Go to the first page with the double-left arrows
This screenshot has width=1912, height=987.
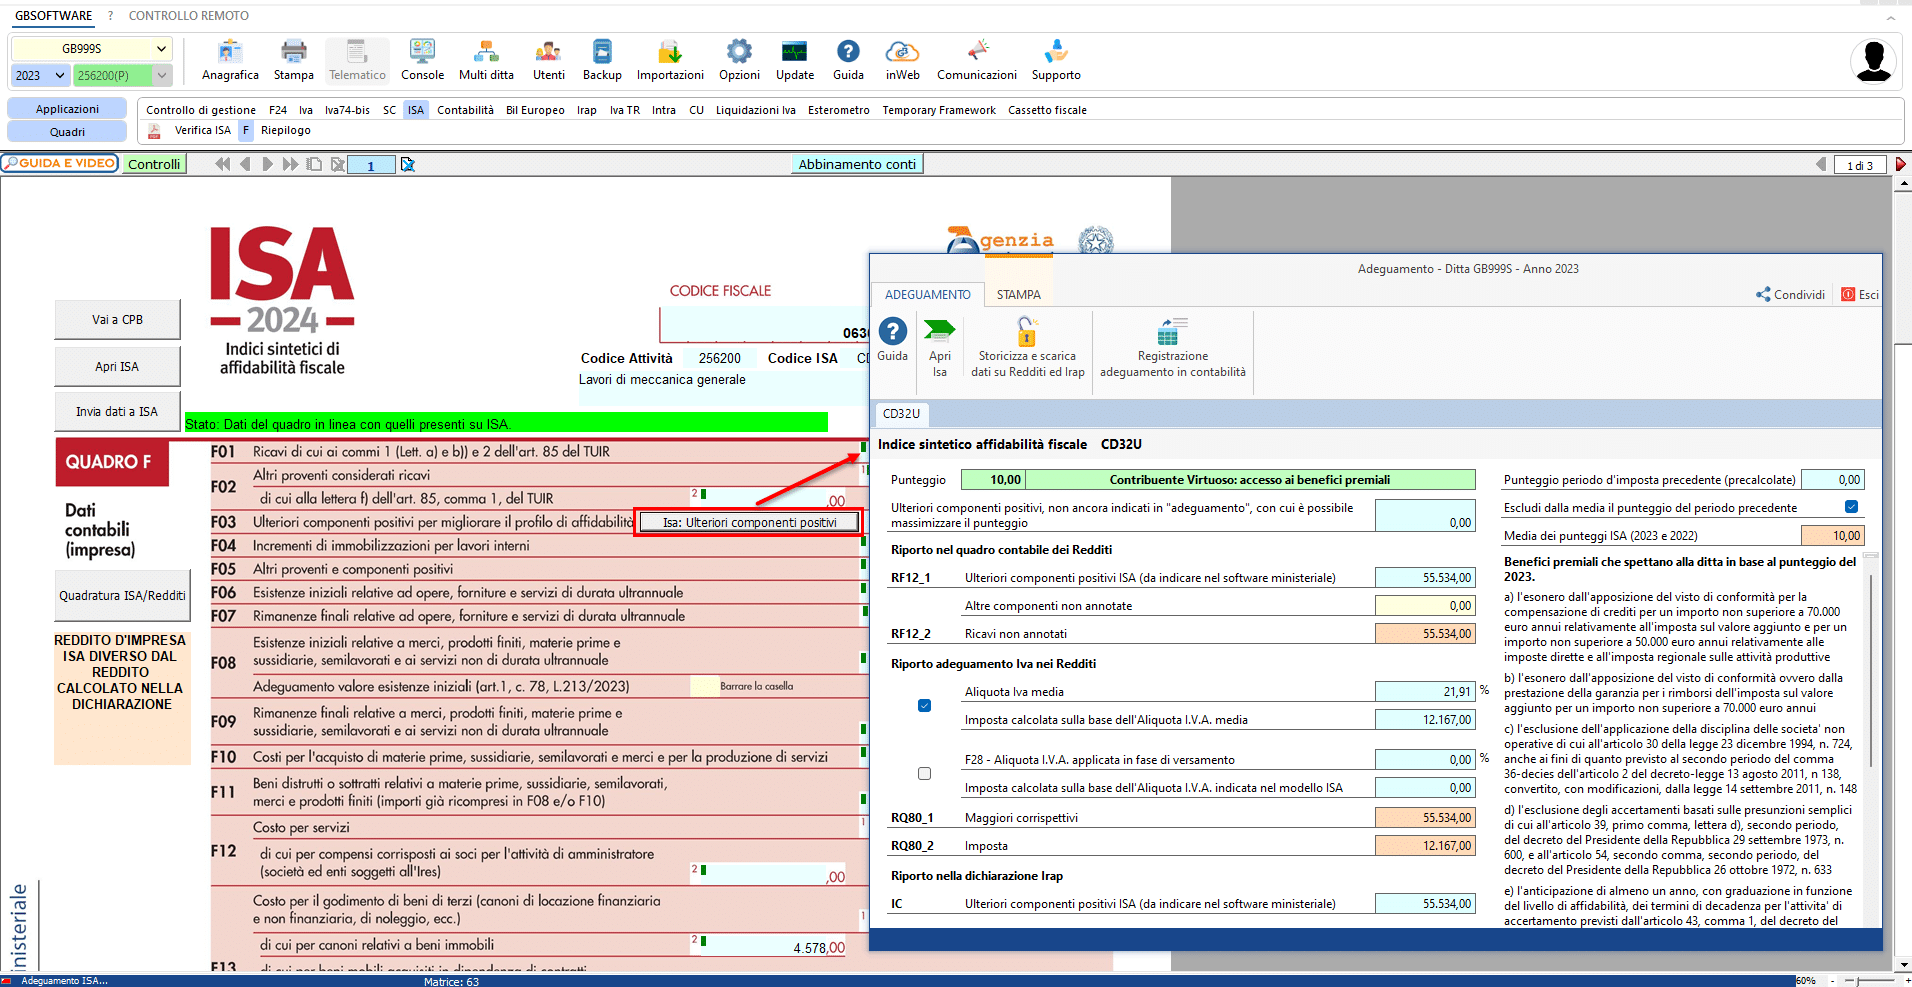[x=222, y=164]
